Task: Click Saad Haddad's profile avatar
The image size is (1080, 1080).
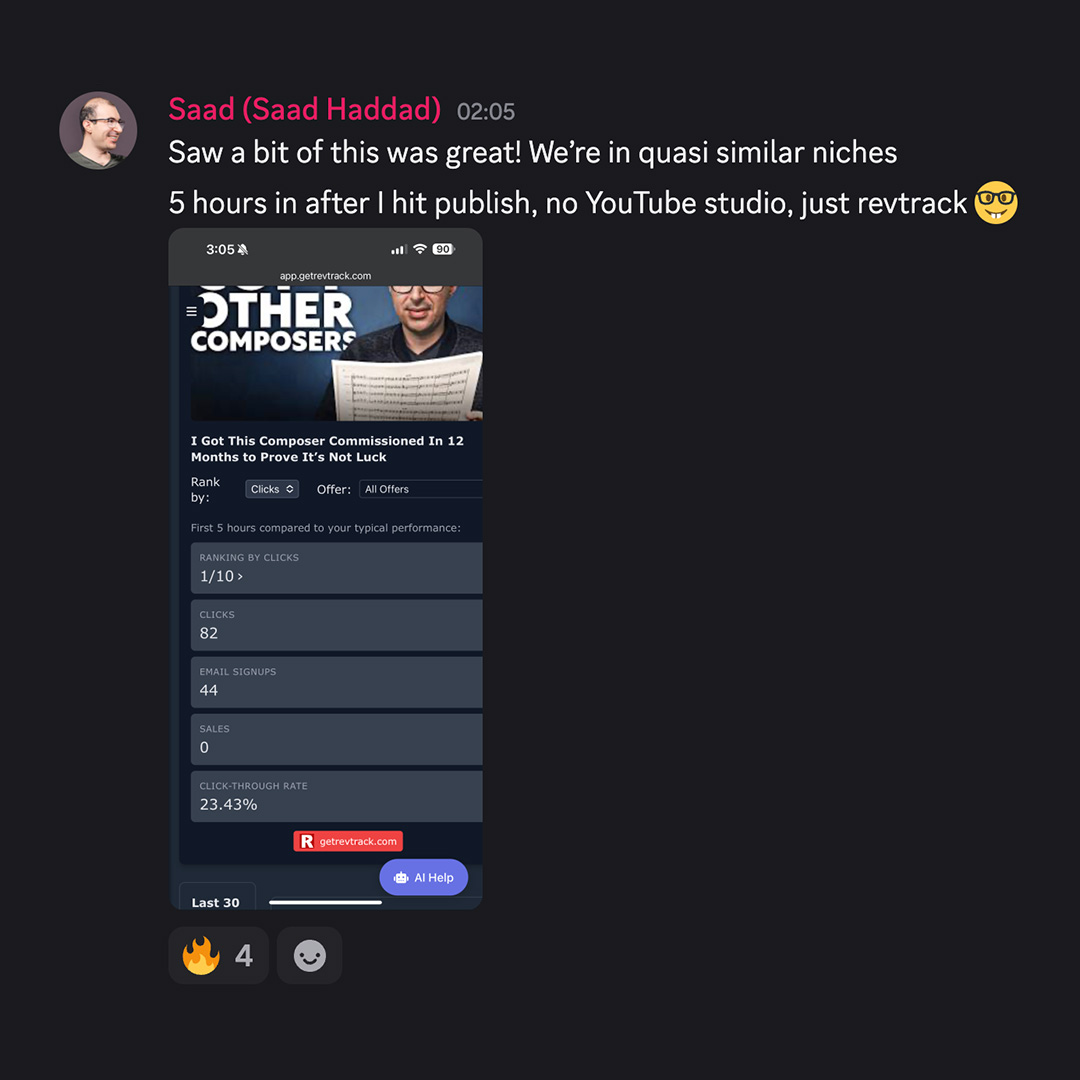Action: [98, 130]
